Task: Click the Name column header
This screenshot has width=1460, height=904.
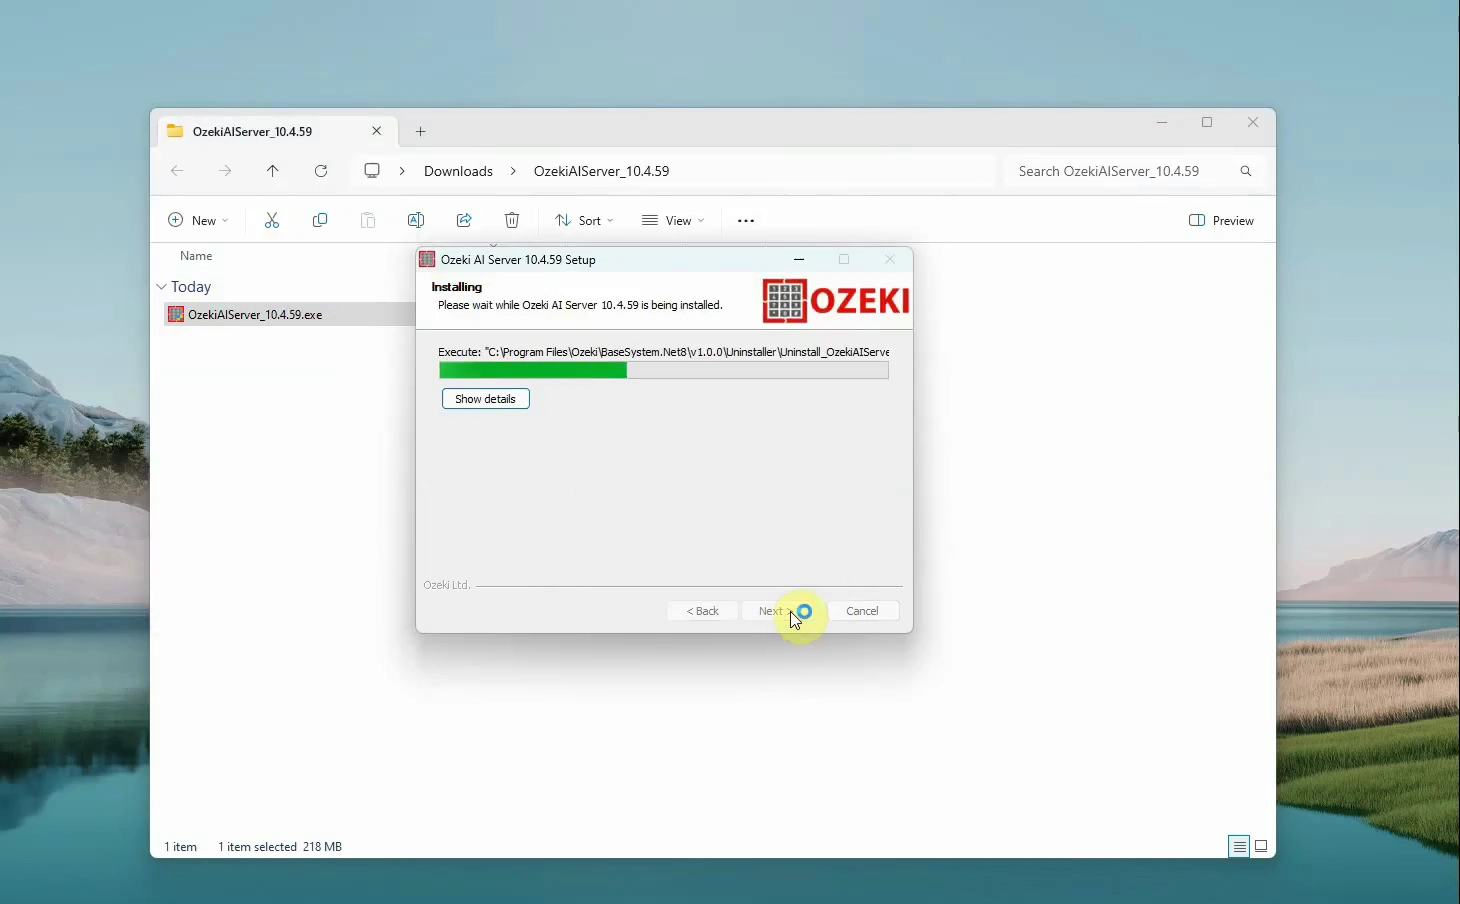Action: tap(196, 256)
